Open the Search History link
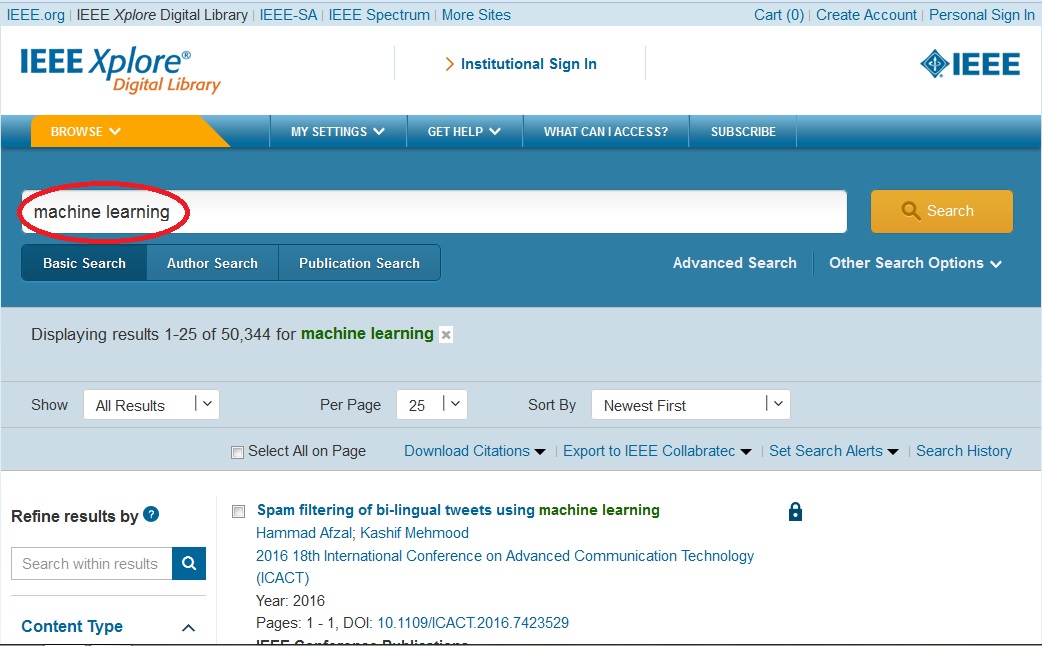1042x646 pixels. tap(964, 451)
